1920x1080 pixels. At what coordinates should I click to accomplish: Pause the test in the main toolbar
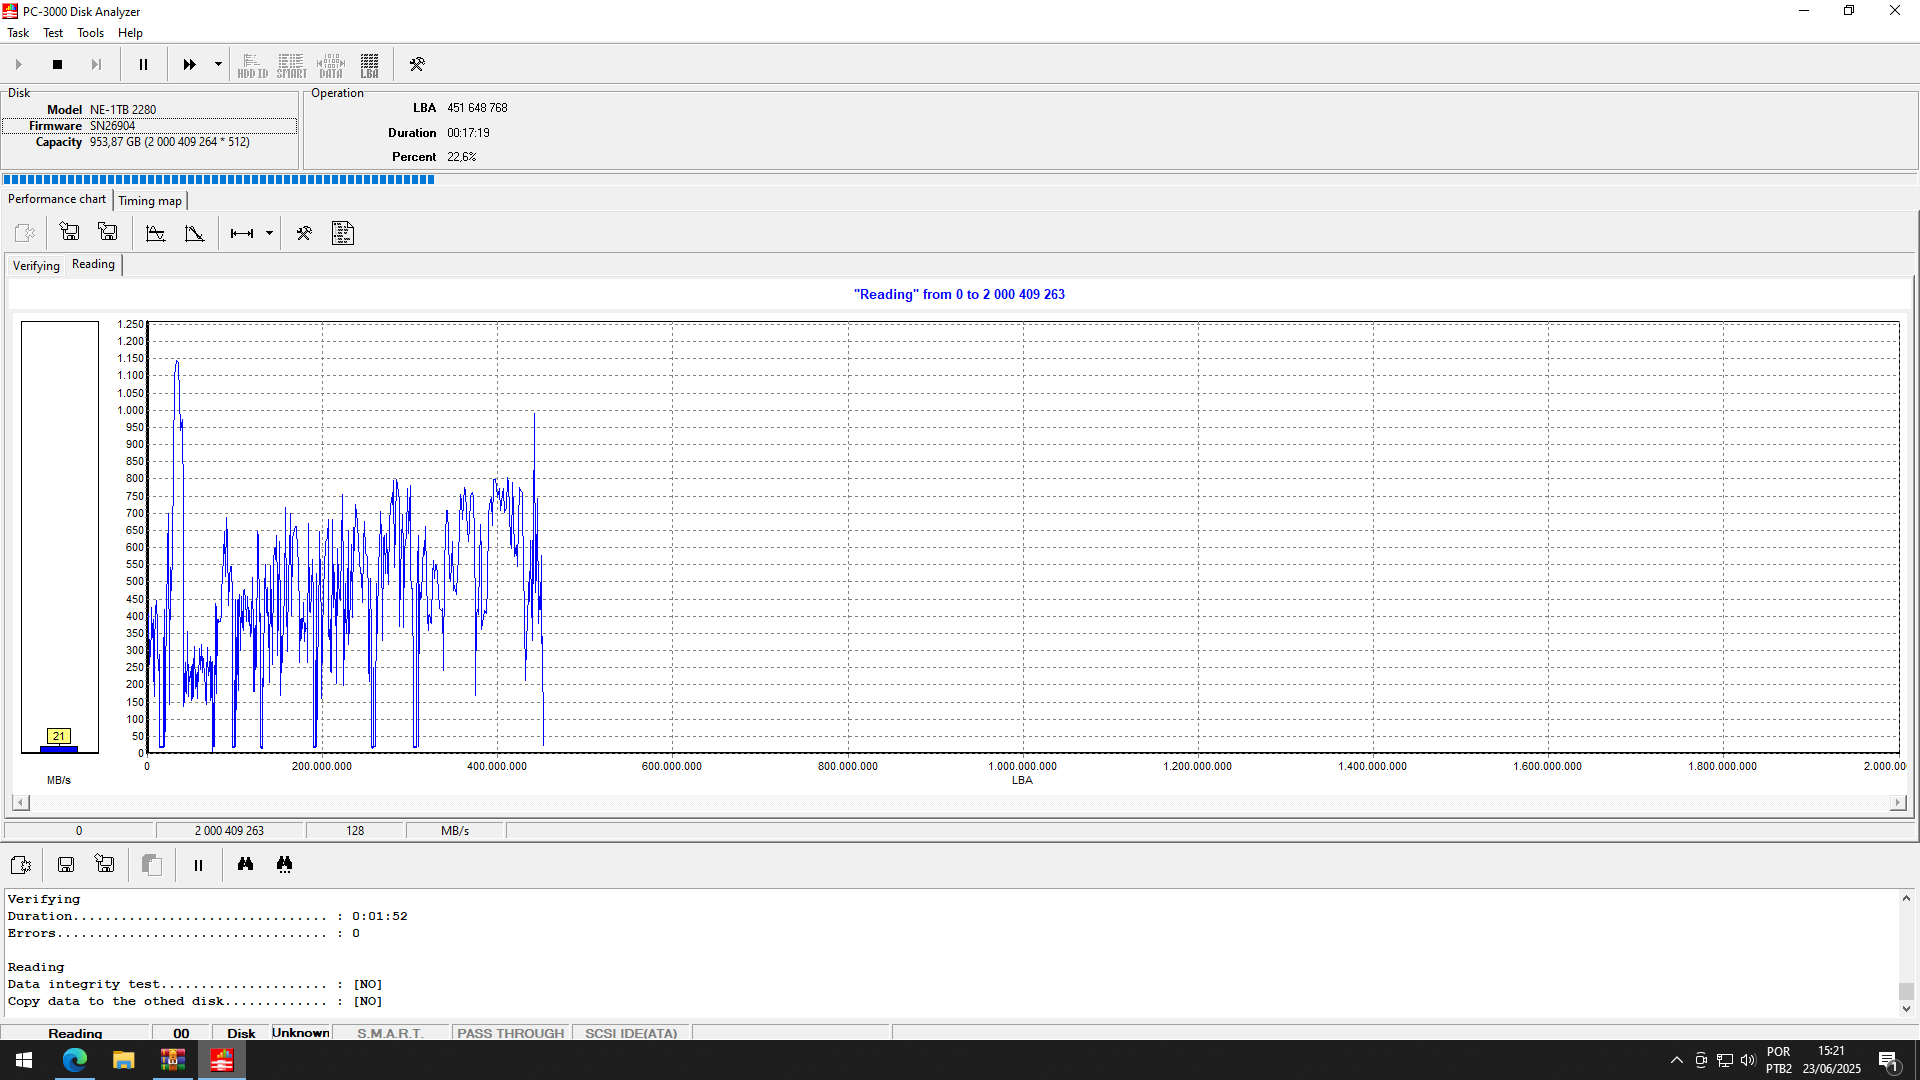143,64
